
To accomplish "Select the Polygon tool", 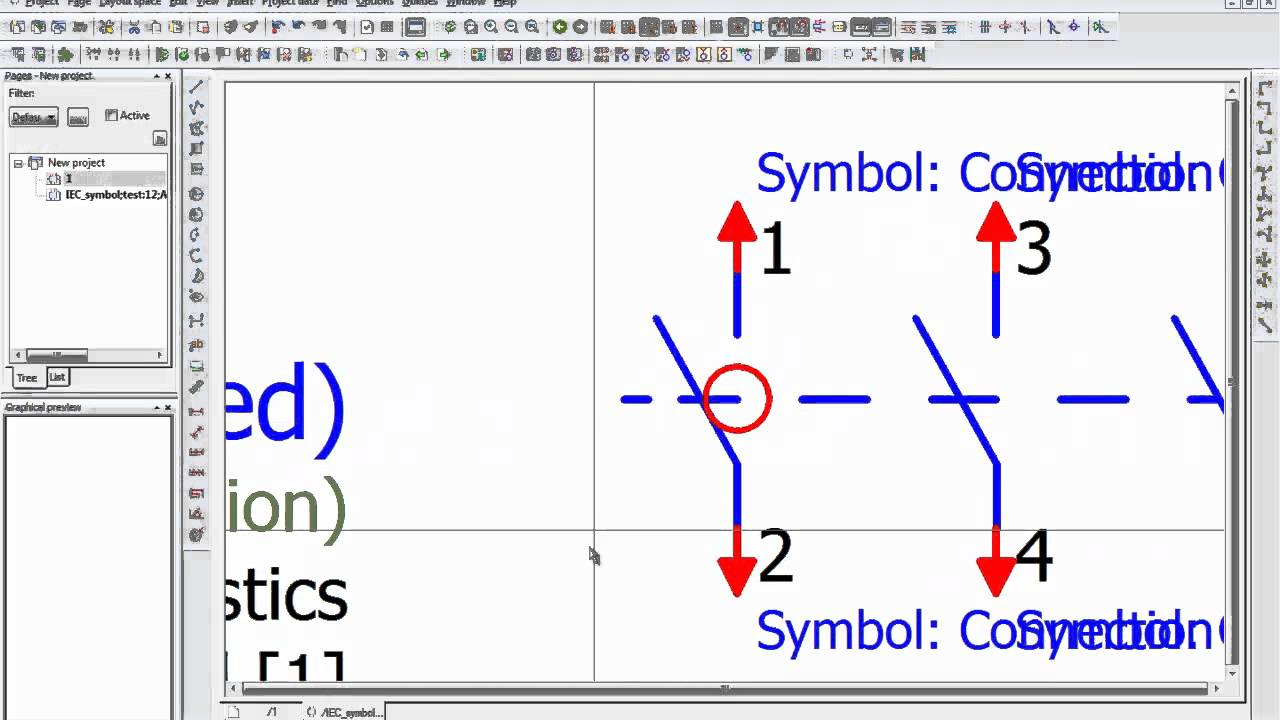I will (197, 128).
